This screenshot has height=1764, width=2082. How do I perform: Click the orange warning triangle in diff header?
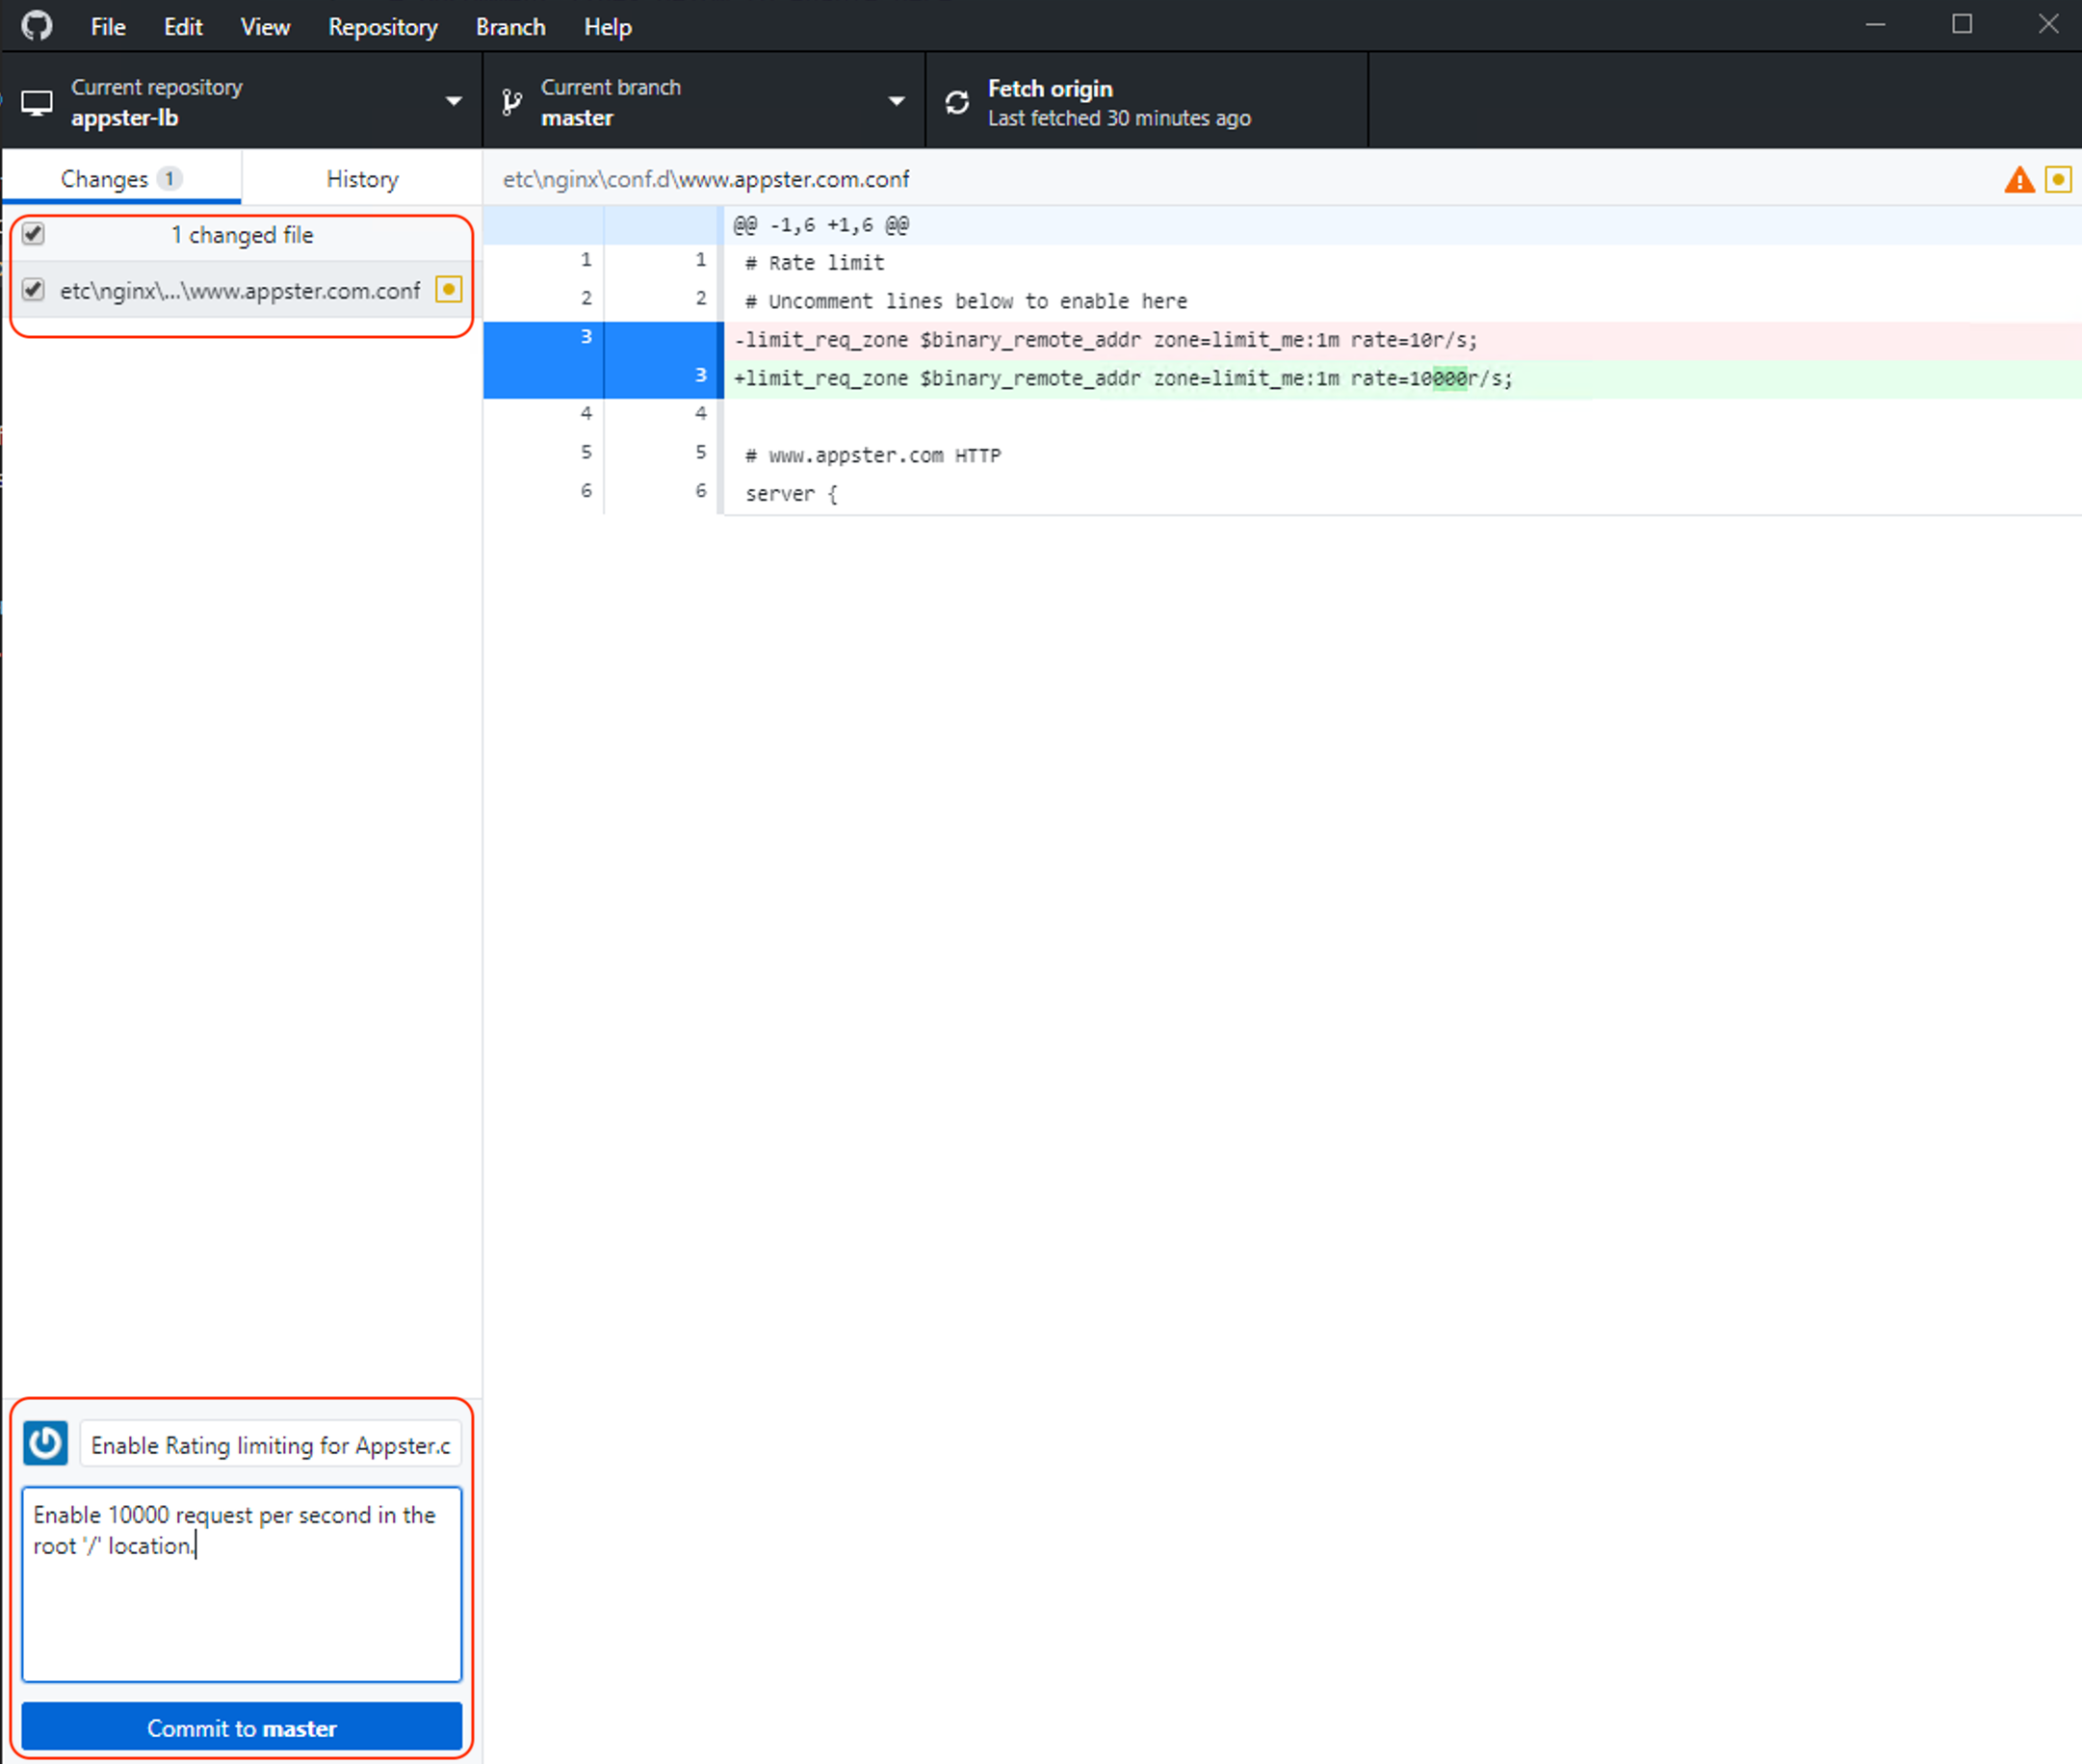[x=2019, y=179]
